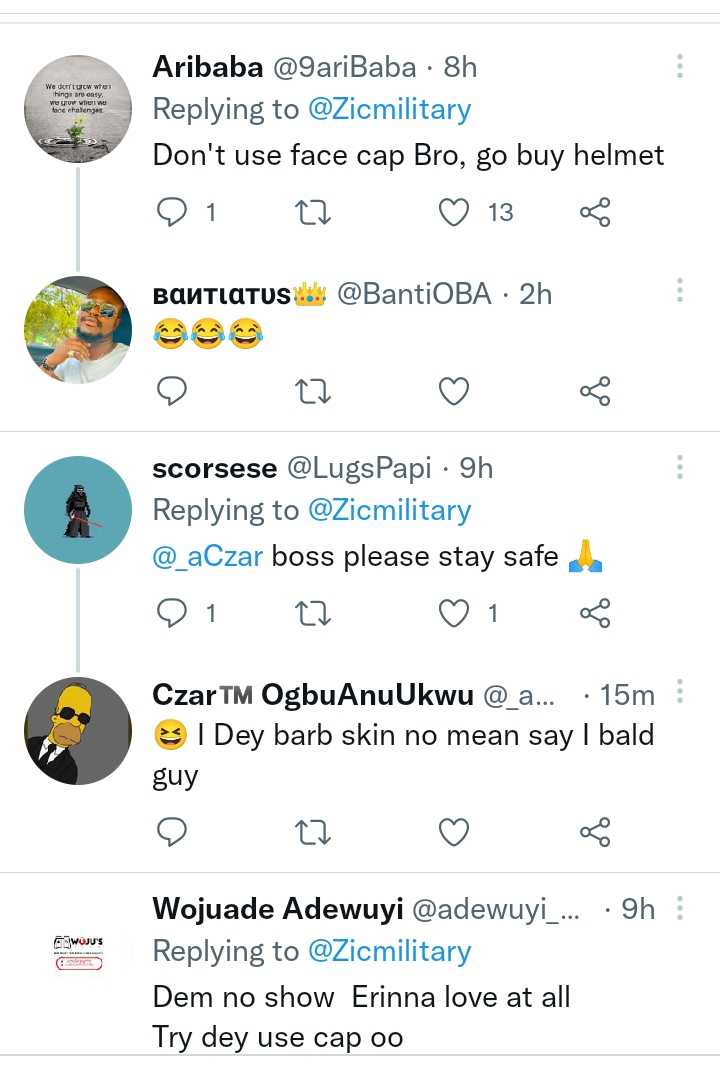The width and height of the screenshot is (720, 1081).
Task: Reply to Aribaba's helmet tweet
Action: tap(174, 212)
